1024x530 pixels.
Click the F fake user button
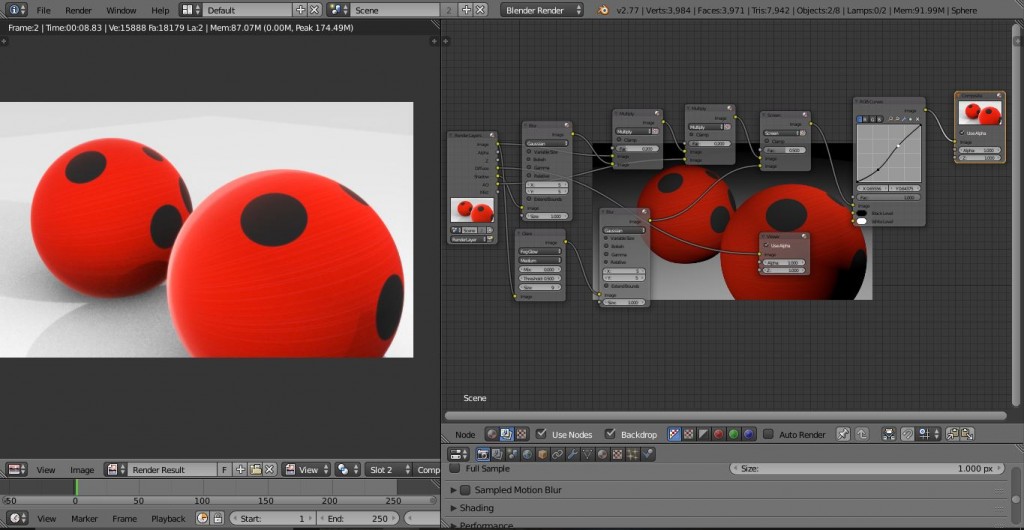tap(224, 469)
